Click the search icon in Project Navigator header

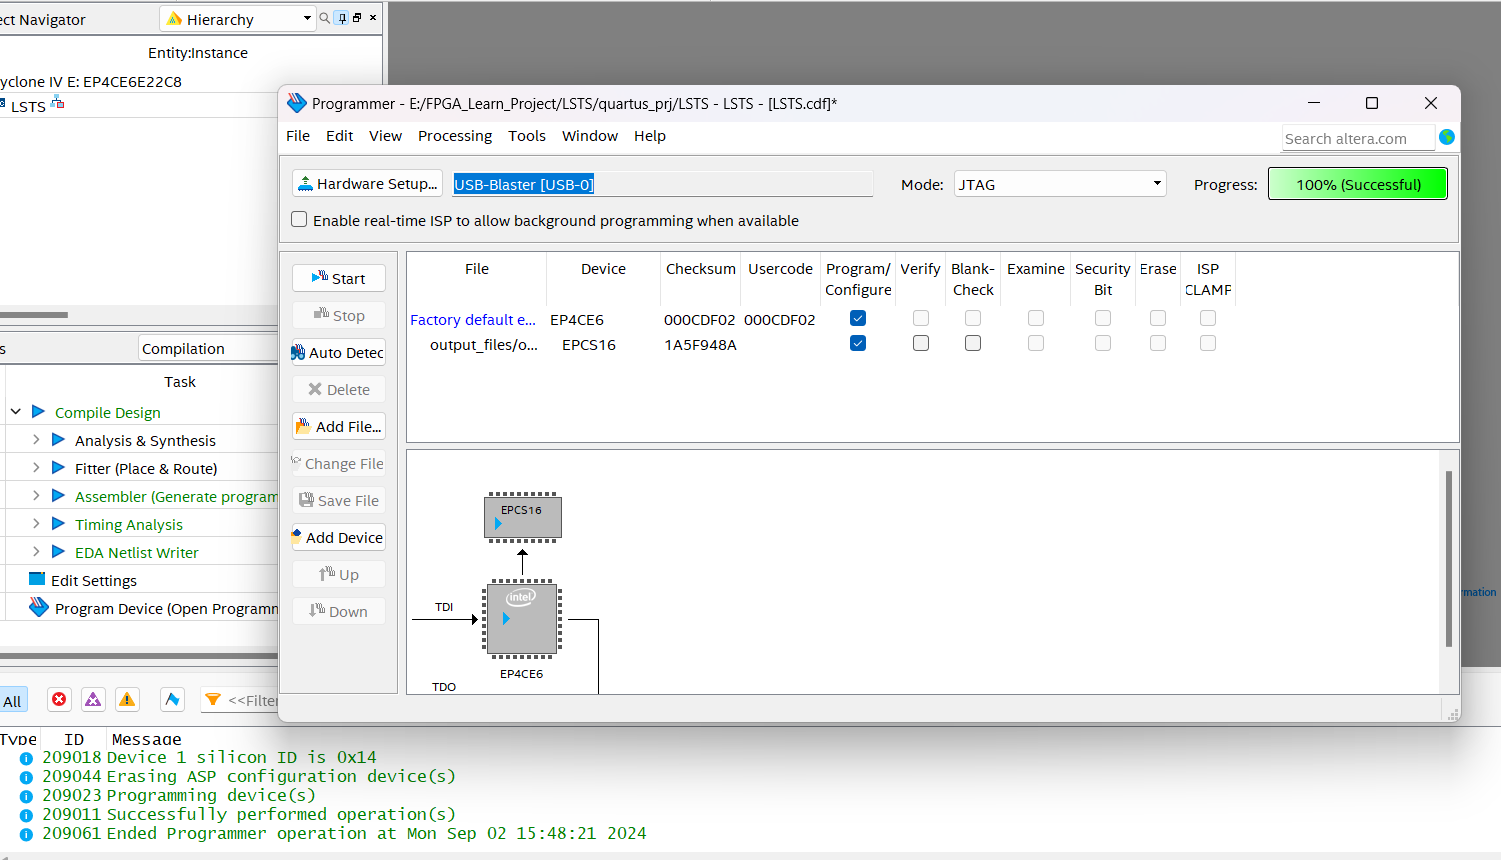(324, 18)
